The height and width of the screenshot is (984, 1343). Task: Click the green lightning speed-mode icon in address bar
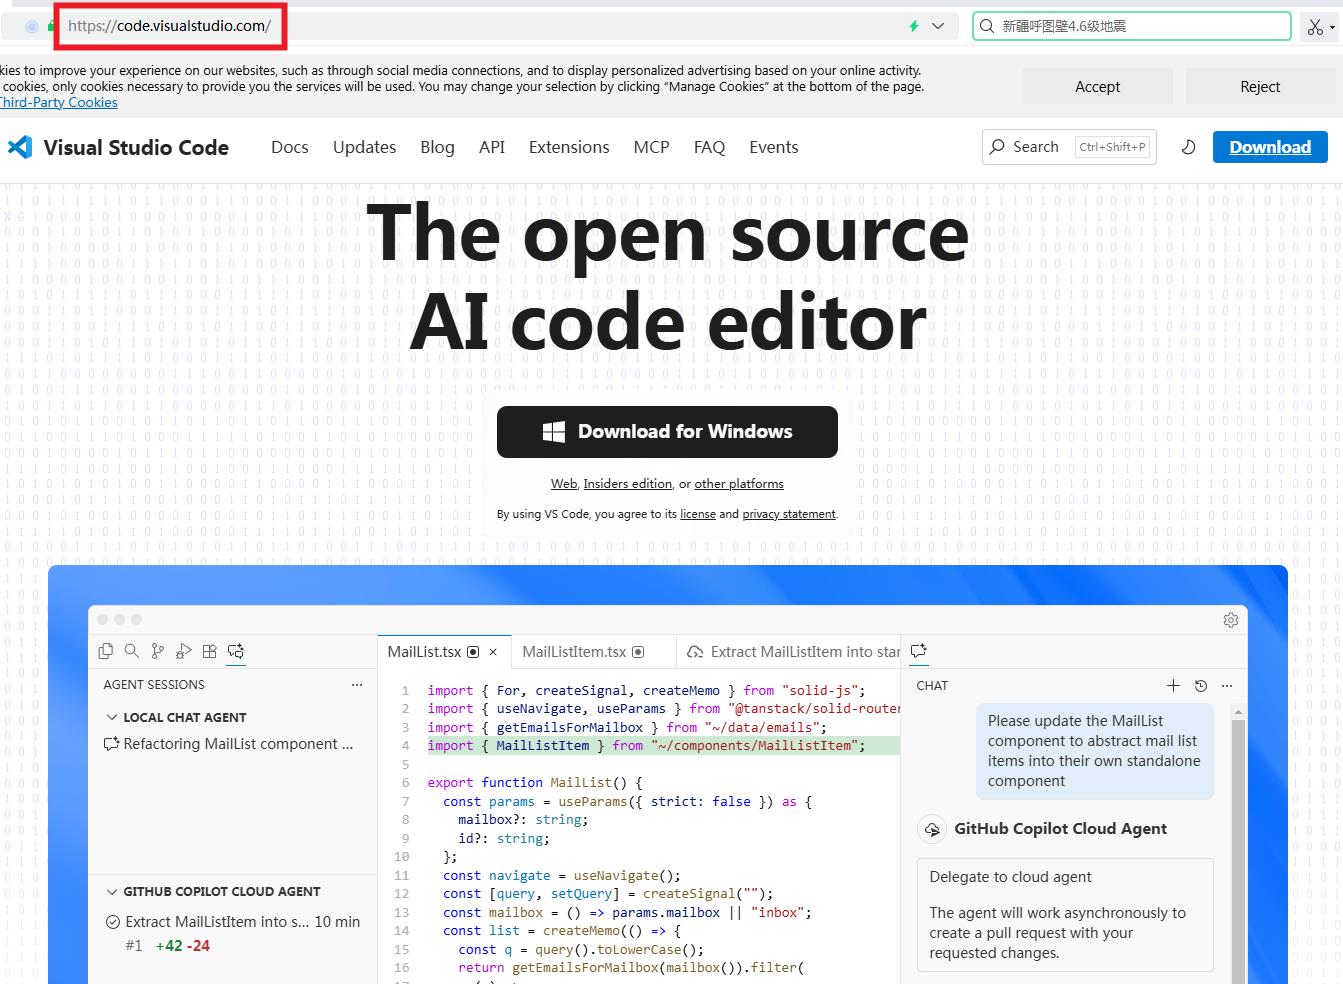[x=914, y=26]
